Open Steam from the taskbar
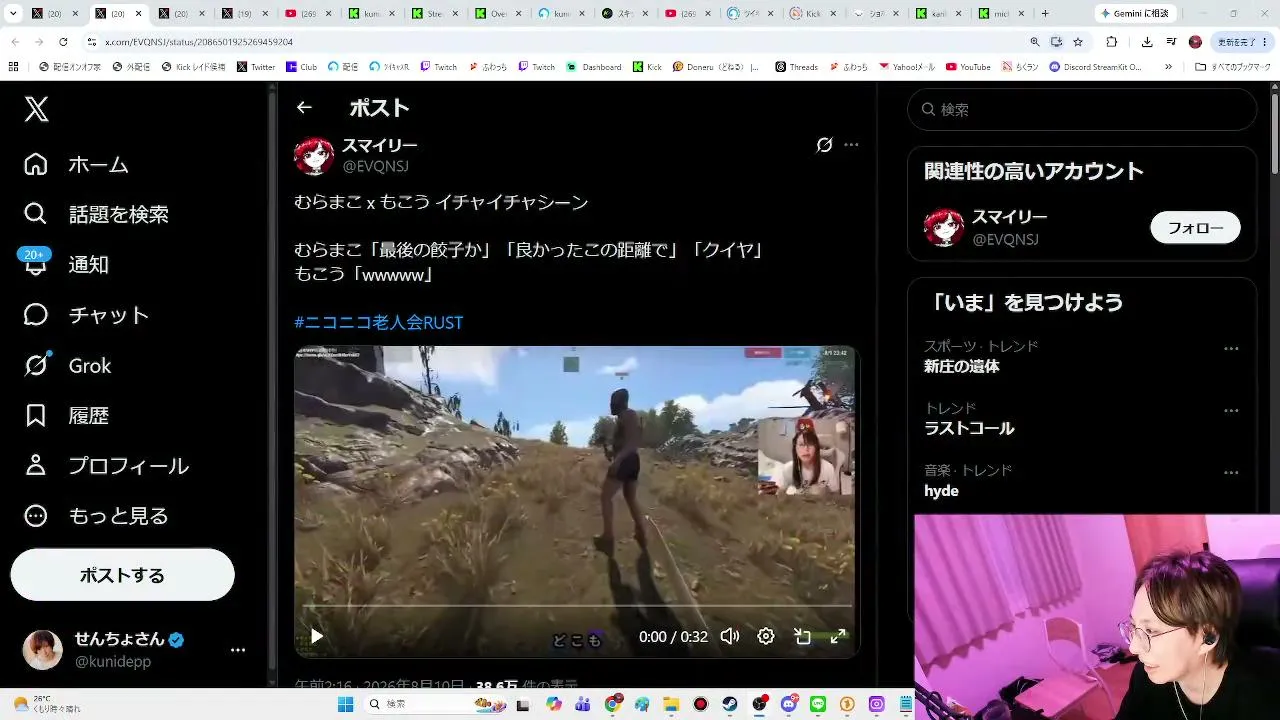 point(730,704)
